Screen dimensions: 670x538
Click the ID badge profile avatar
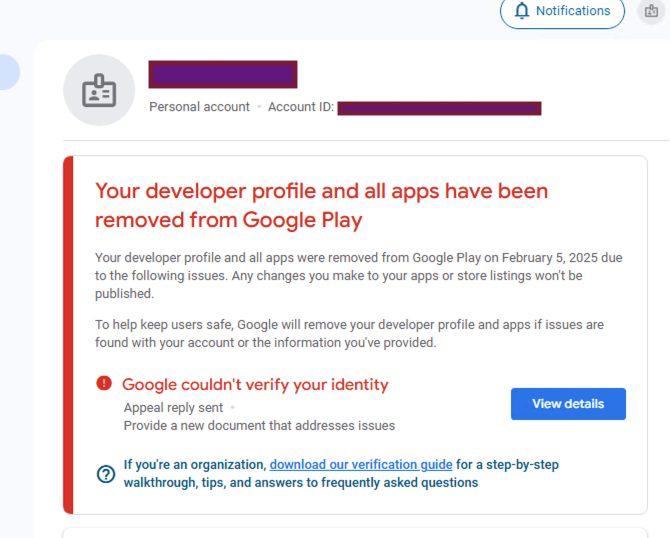coord(99,90)
